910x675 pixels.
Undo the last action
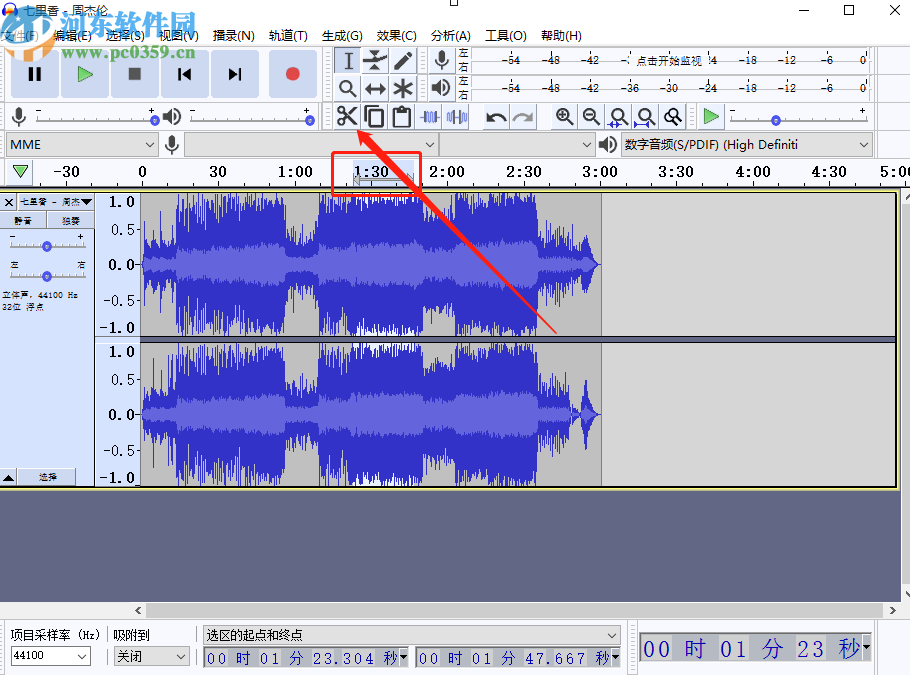[496, 117]
